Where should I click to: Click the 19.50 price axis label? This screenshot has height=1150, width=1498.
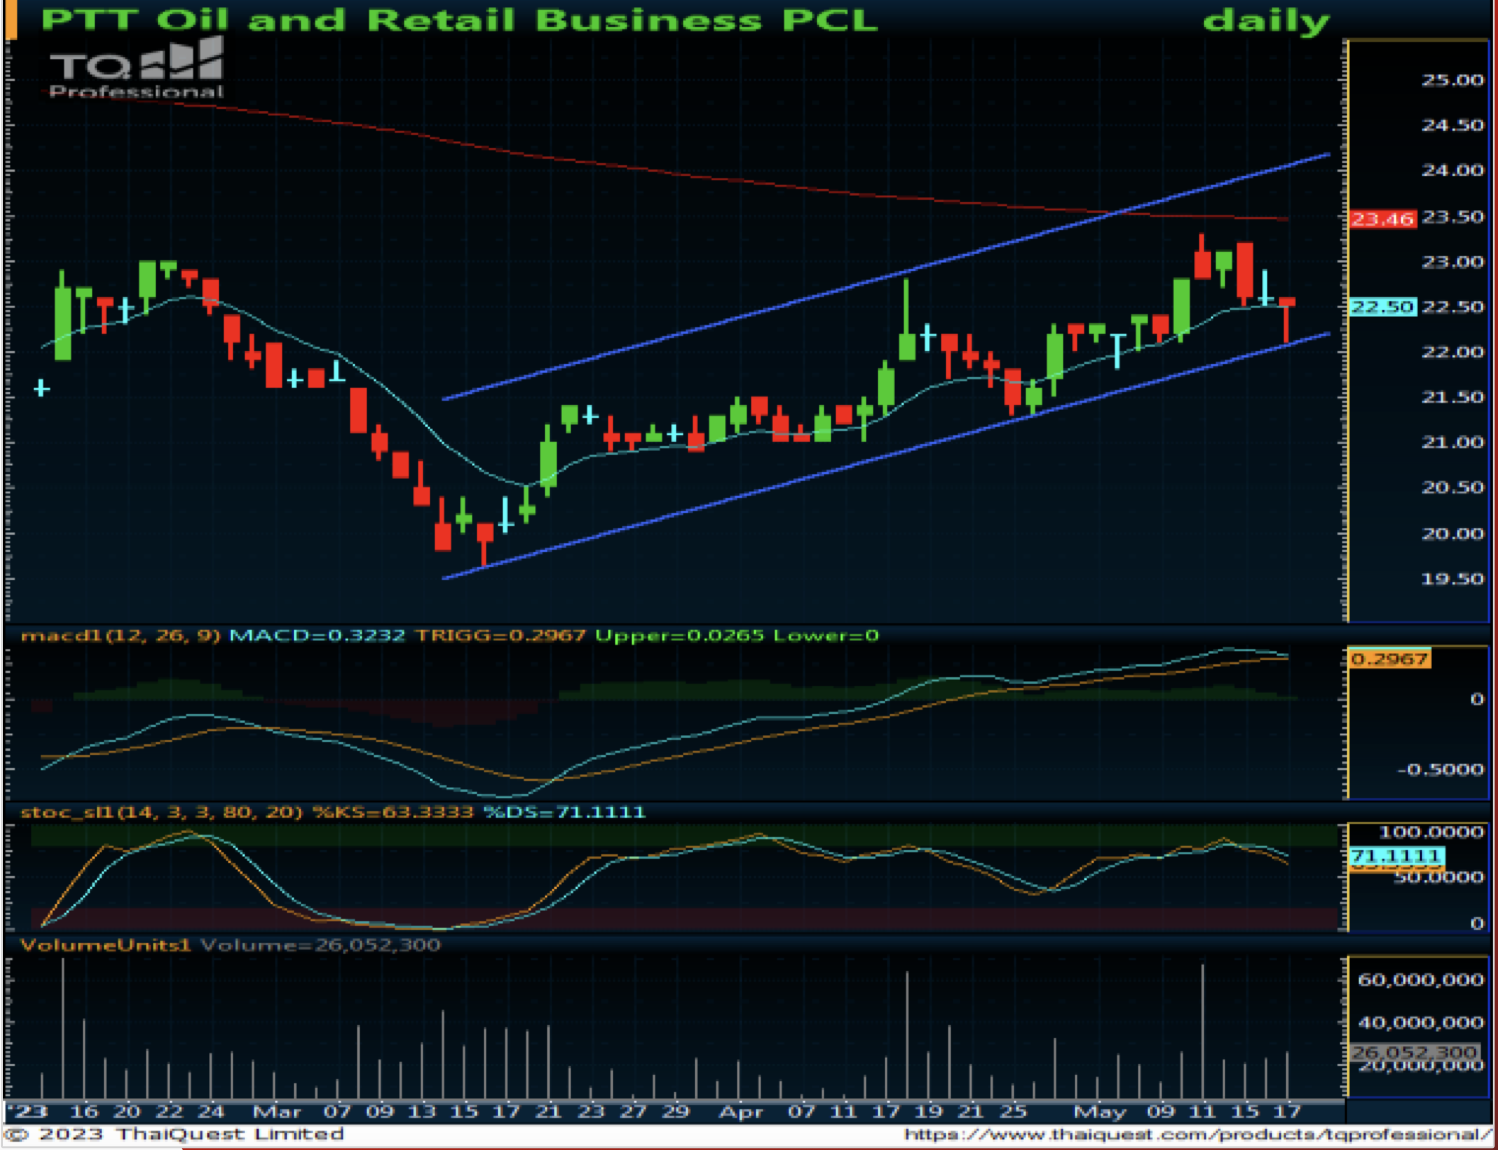[x=1453, y=579]
